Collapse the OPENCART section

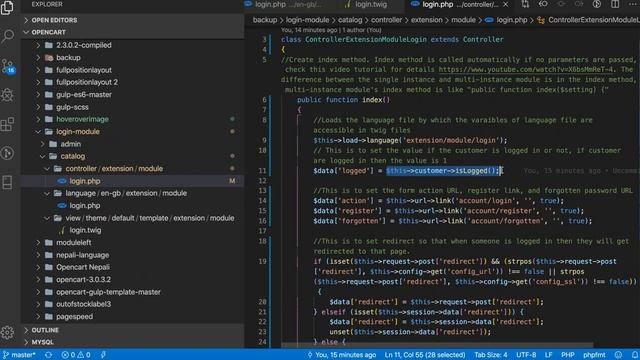(133, 32)
